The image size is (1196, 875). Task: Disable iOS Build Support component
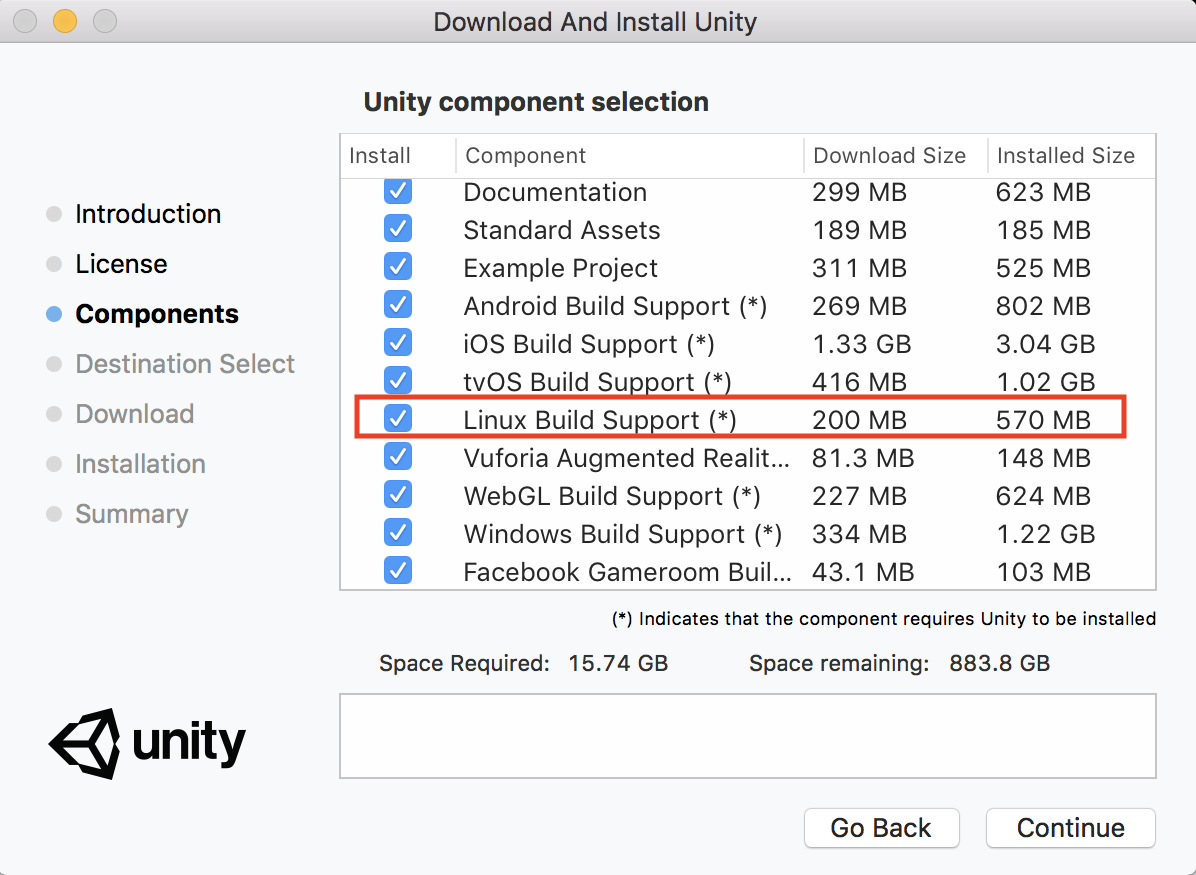pos(397,342)
